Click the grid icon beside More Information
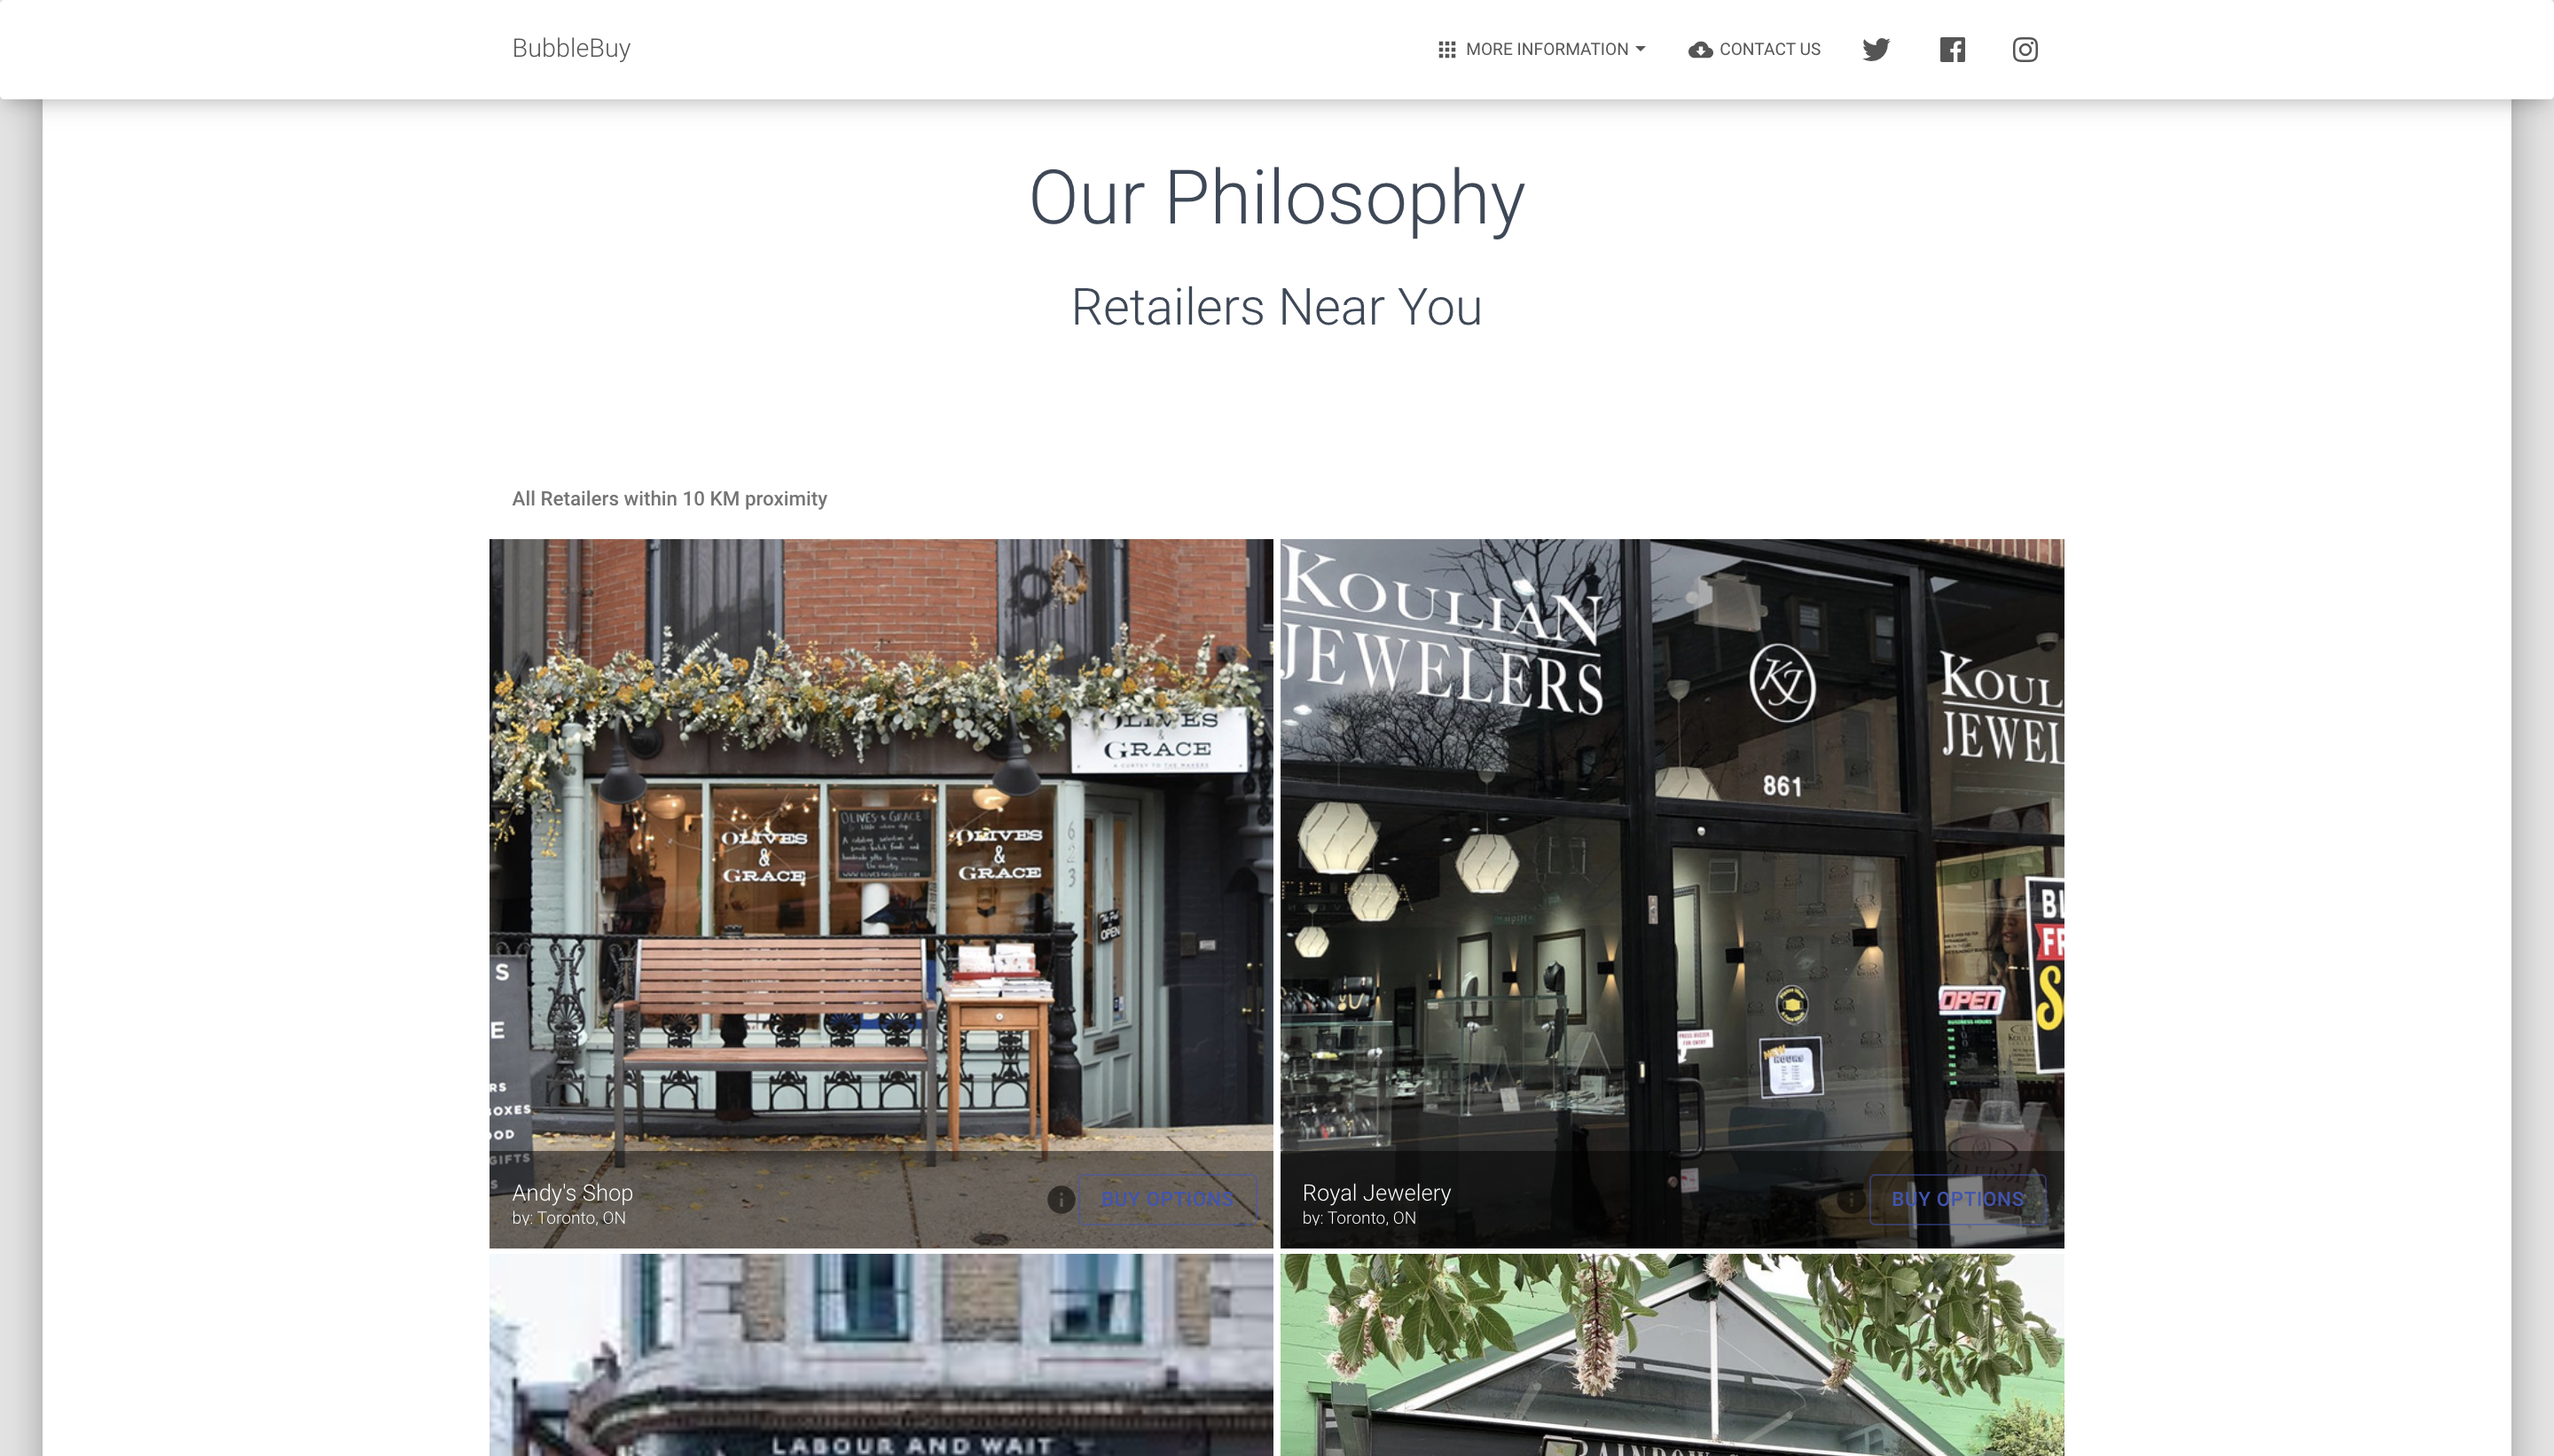The height and width of the screenshot is (1456, 2554). [x=1446, y=49]
